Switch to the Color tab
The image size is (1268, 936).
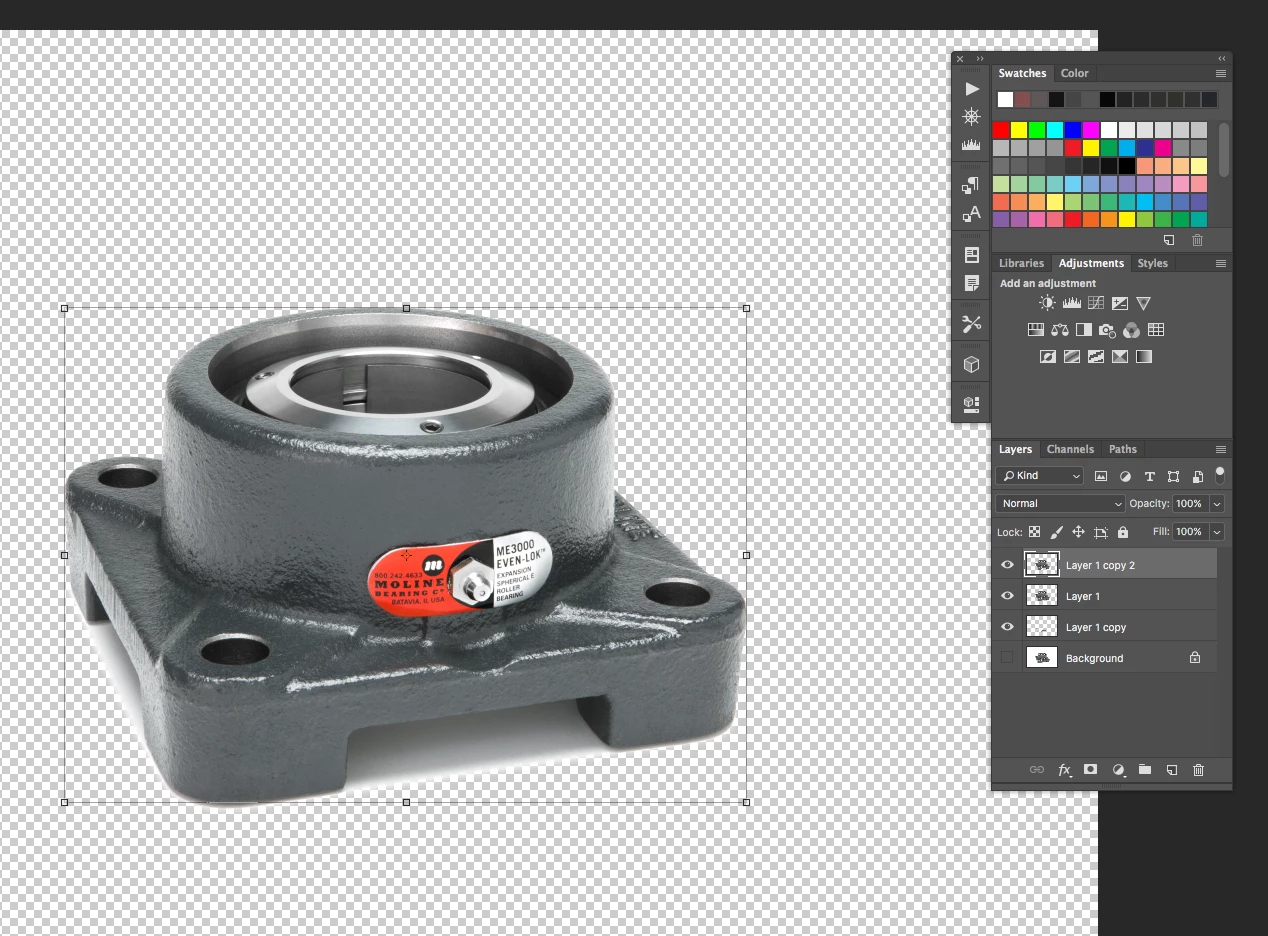click(x=1075, y=73)
